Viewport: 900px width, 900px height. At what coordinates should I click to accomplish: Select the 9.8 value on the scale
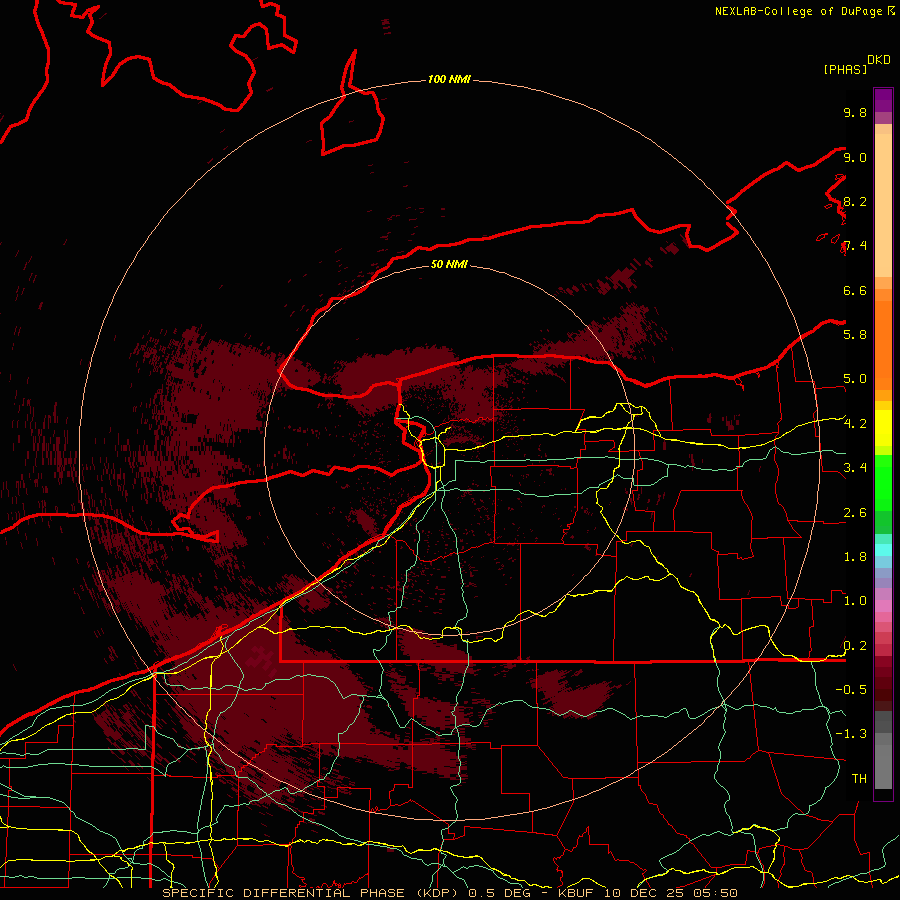click(855, 112)
